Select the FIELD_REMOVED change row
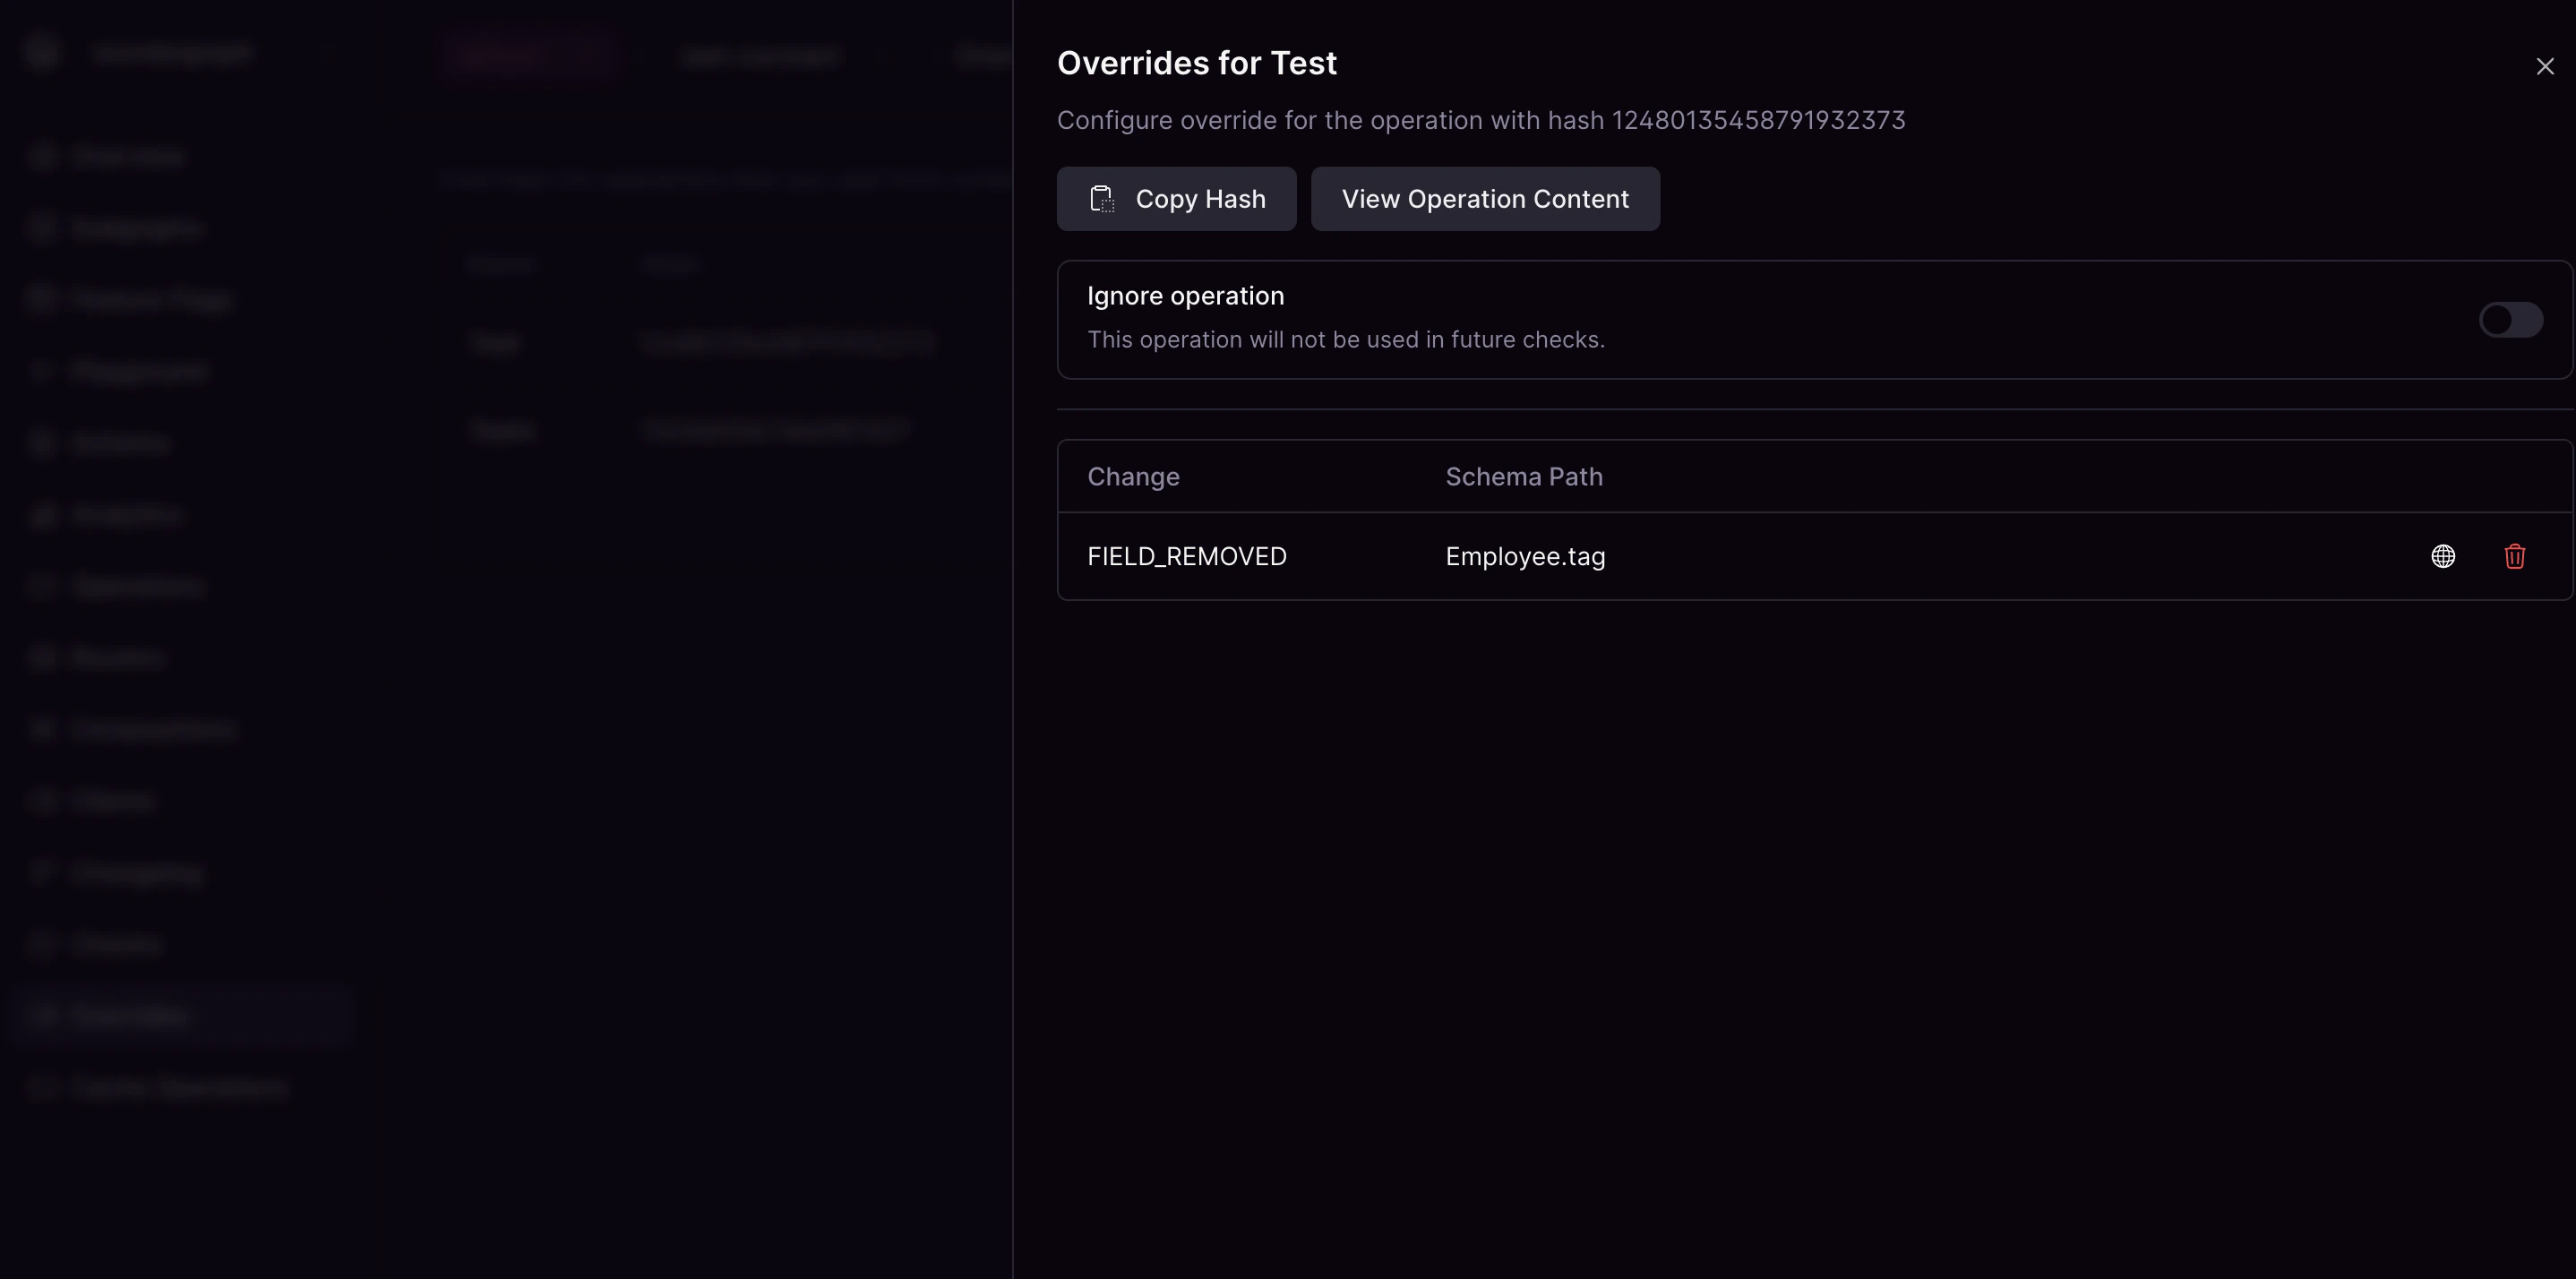 click(1186, 556)
